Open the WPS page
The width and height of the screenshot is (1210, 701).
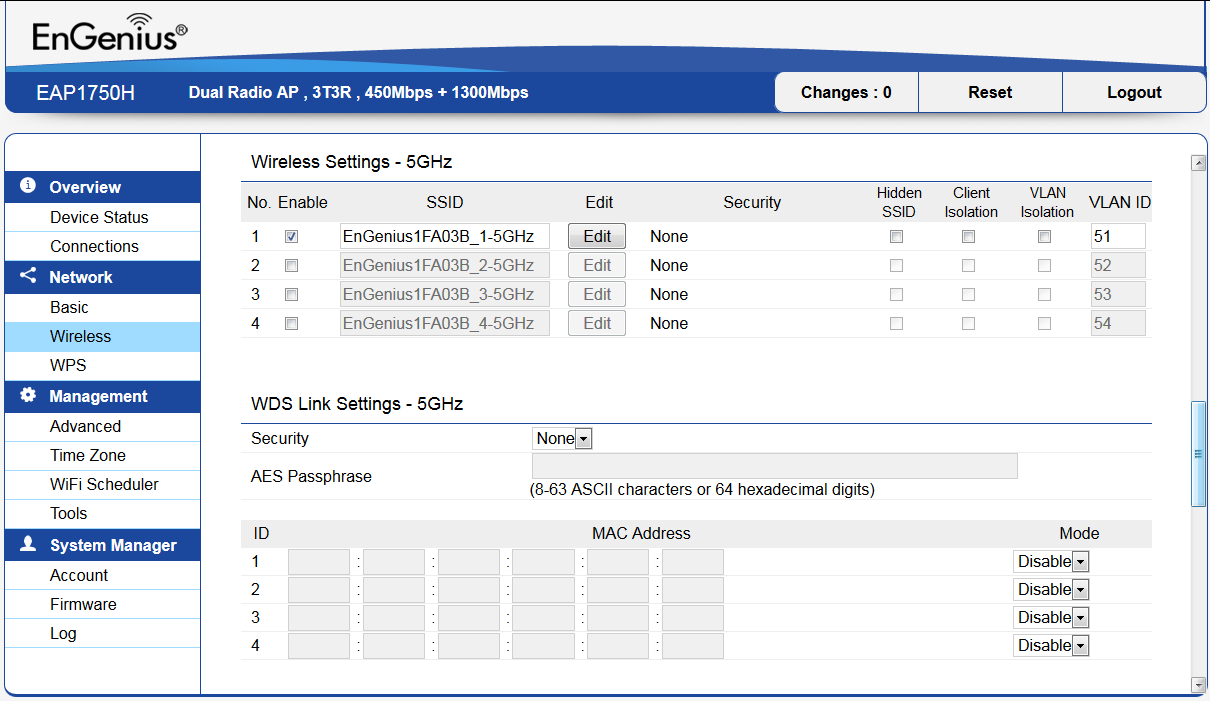[x=68, y=365]
